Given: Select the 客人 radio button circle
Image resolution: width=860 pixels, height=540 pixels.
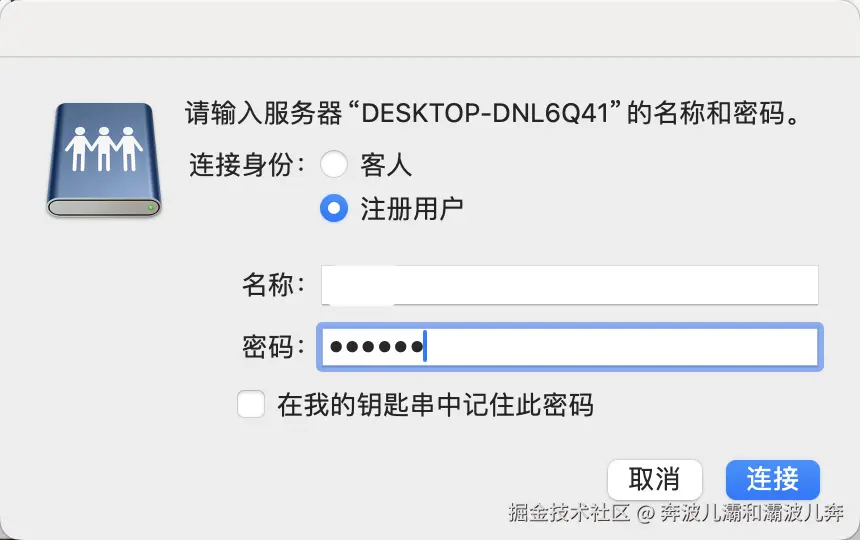Looking at the screenshot, I should [333, 164].
